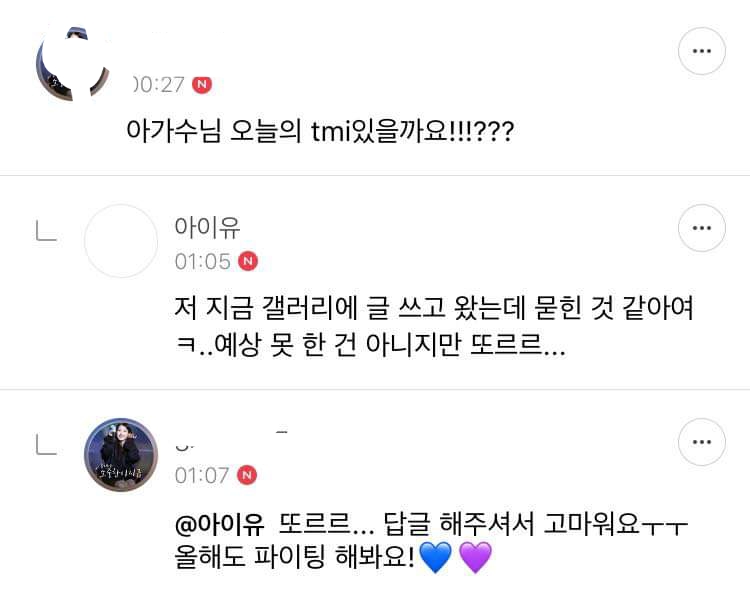
Task: Open 아이유's blank profile avatar
Action: click(x=121, y=241)
